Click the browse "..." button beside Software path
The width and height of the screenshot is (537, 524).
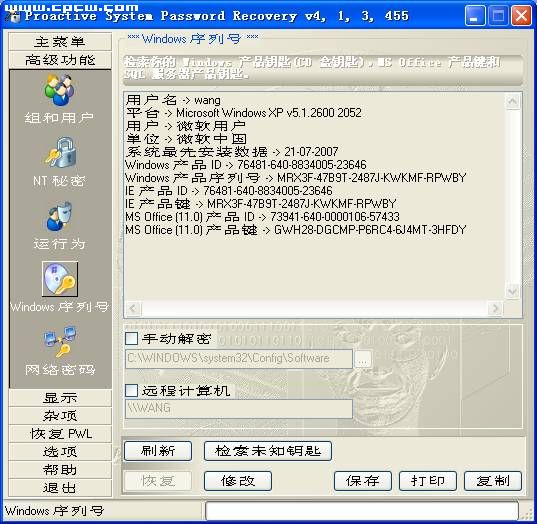pyautogui.click(x=363, y=359)
